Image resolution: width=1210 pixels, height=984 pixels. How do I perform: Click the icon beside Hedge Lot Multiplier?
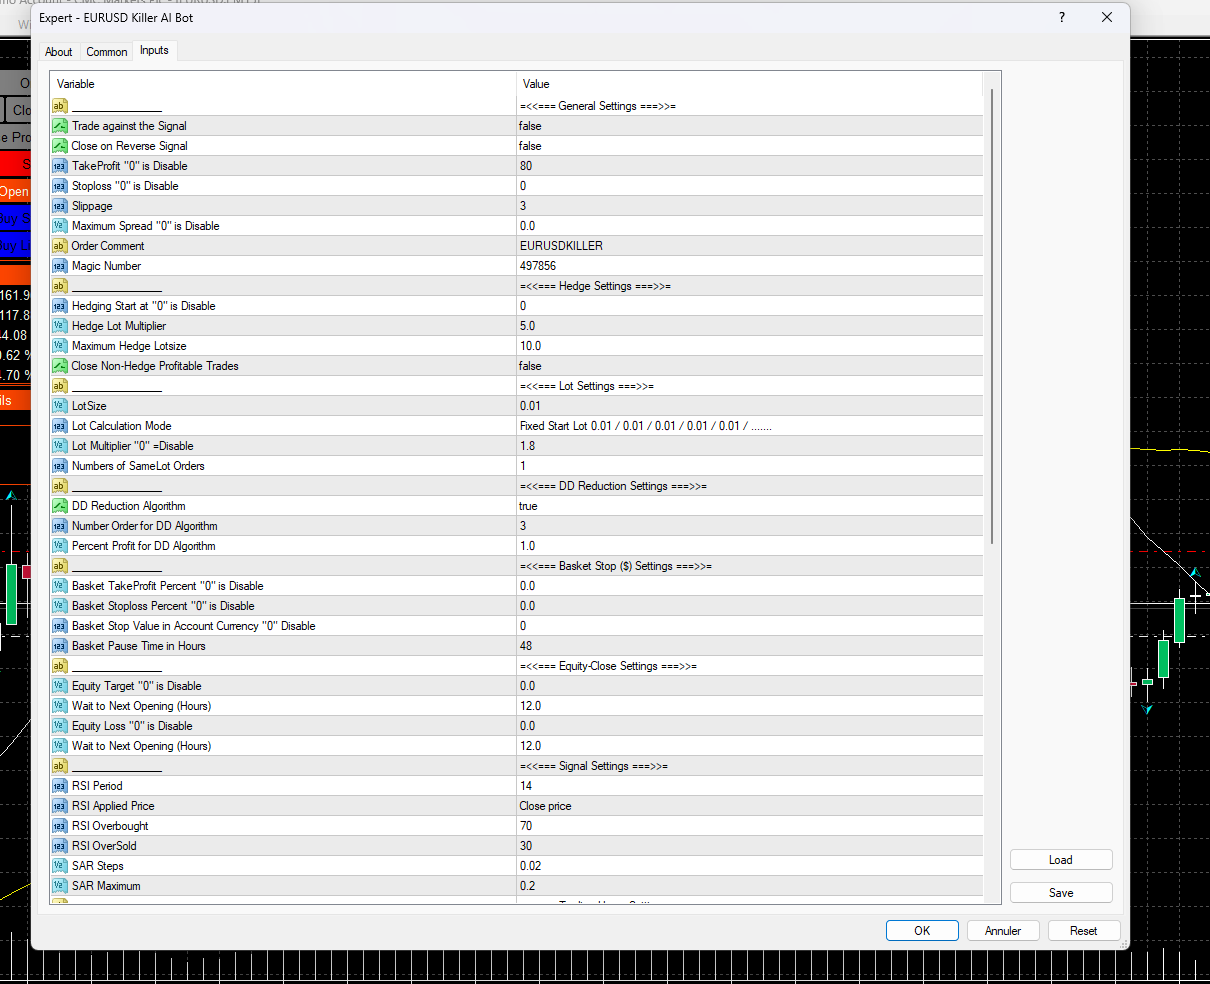(60, 326)
